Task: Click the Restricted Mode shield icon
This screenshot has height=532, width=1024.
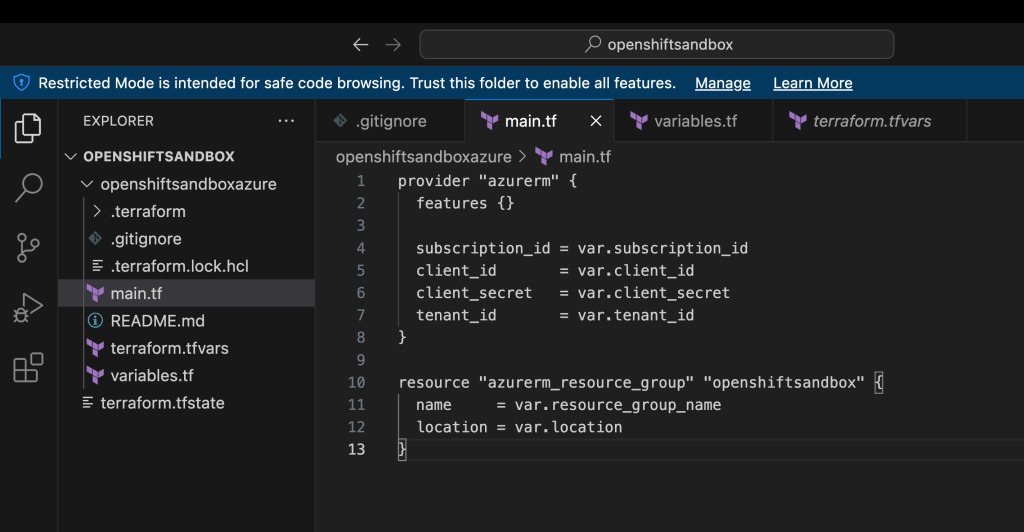Action: pos(22,83)
